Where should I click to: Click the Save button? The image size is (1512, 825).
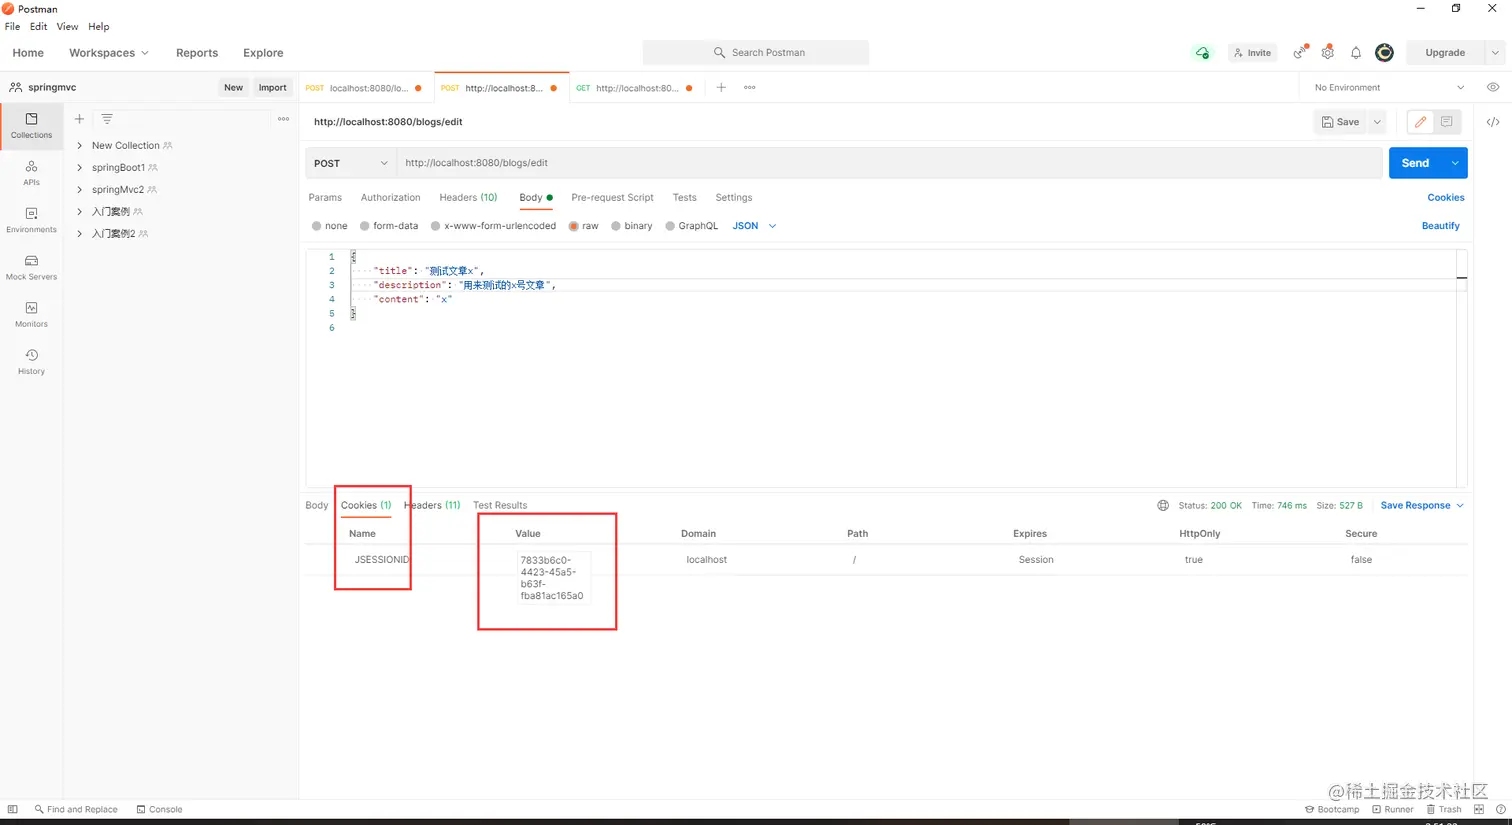(x=1340, y=122)
